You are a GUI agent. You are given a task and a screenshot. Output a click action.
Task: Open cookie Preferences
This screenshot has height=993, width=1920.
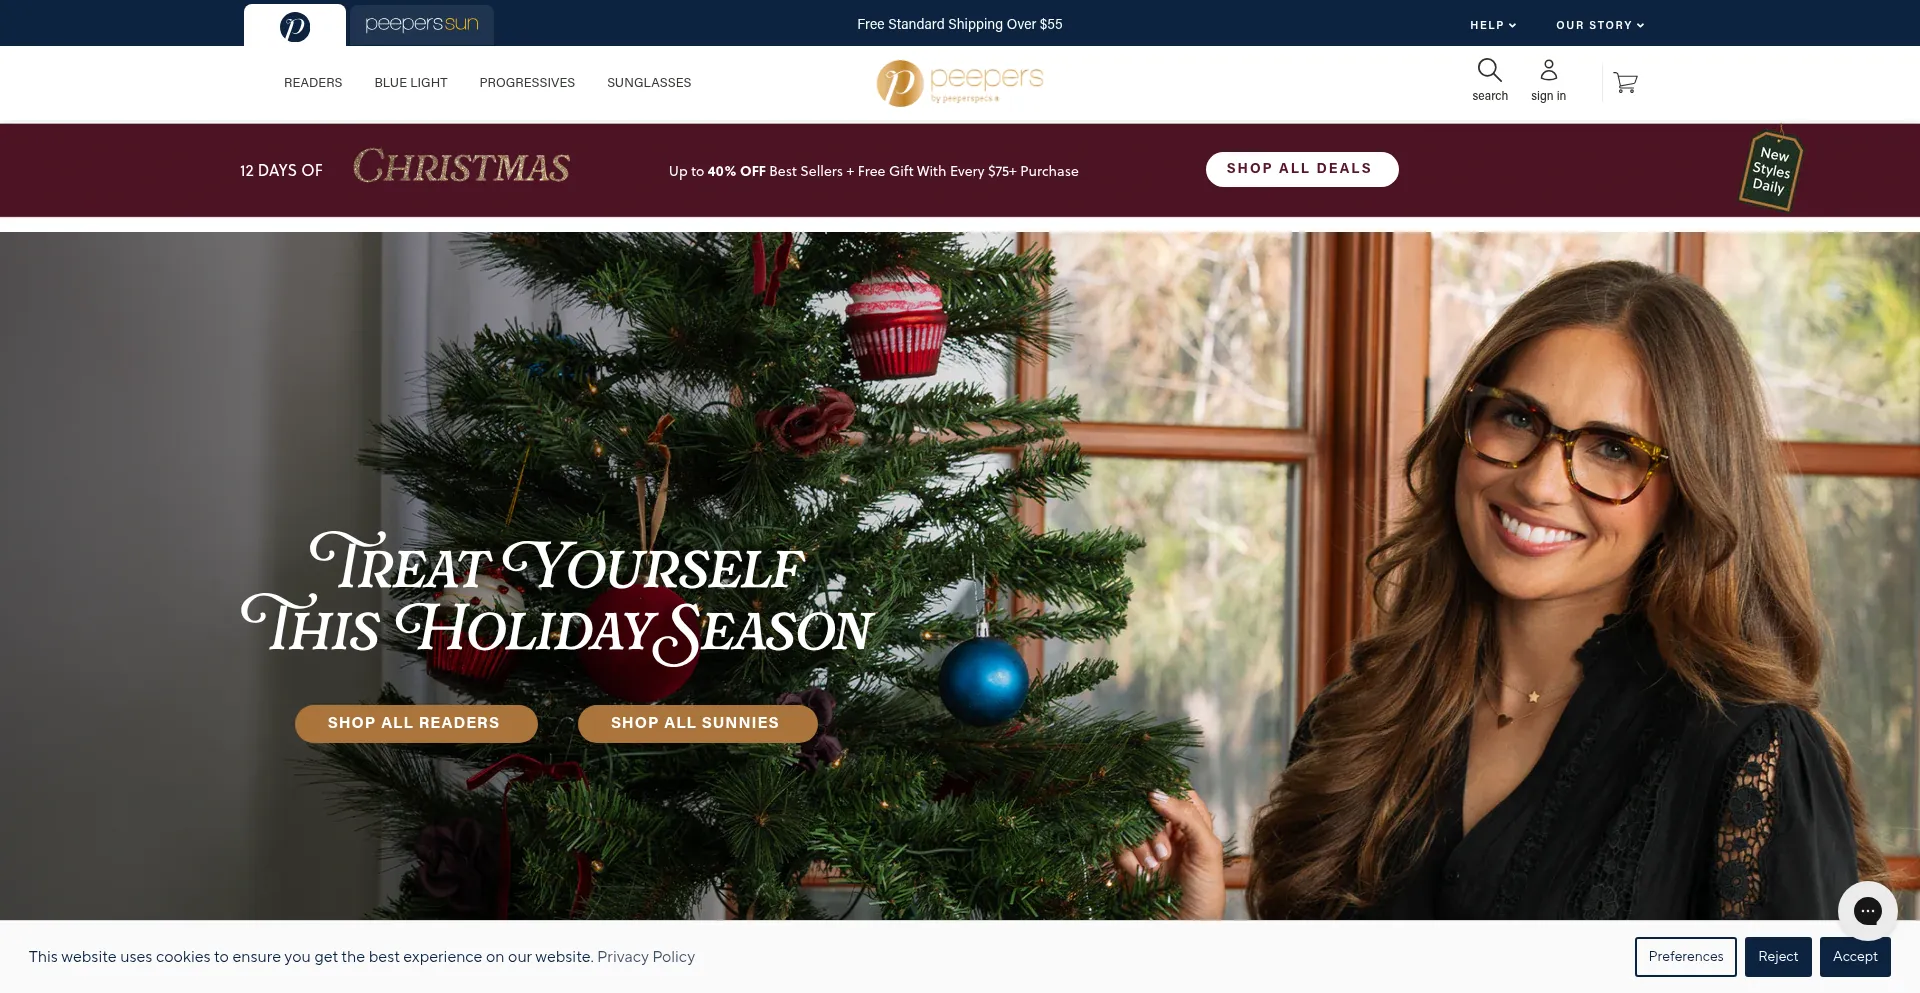click(x=1686, y=957)
